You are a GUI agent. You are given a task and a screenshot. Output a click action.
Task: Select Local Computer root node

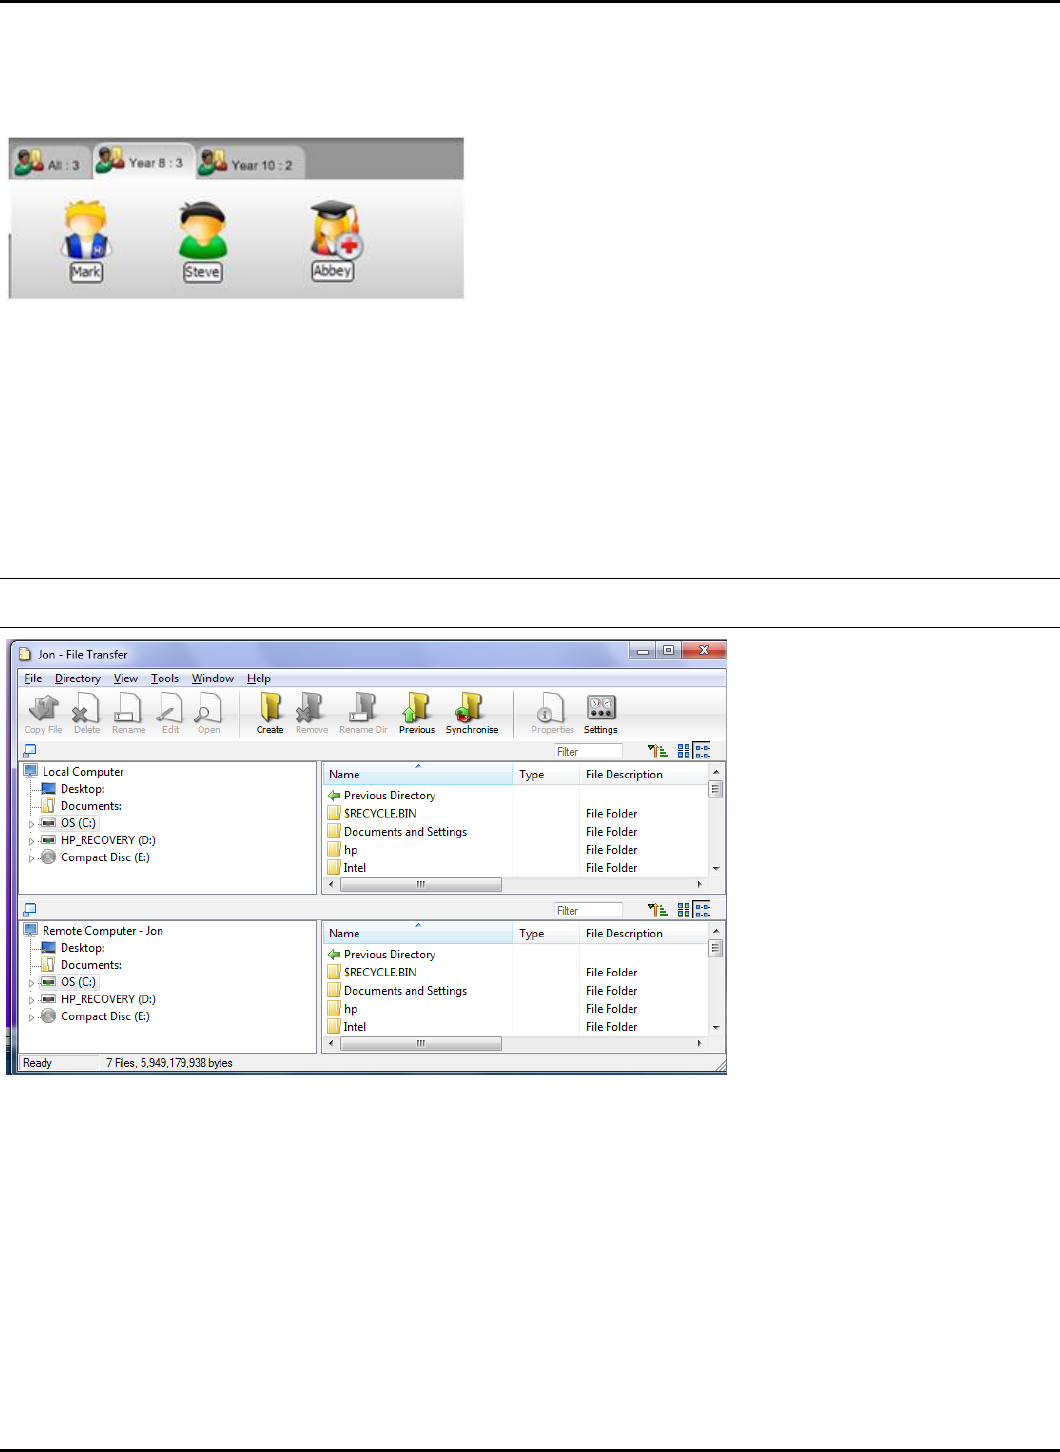click(83, 772)
